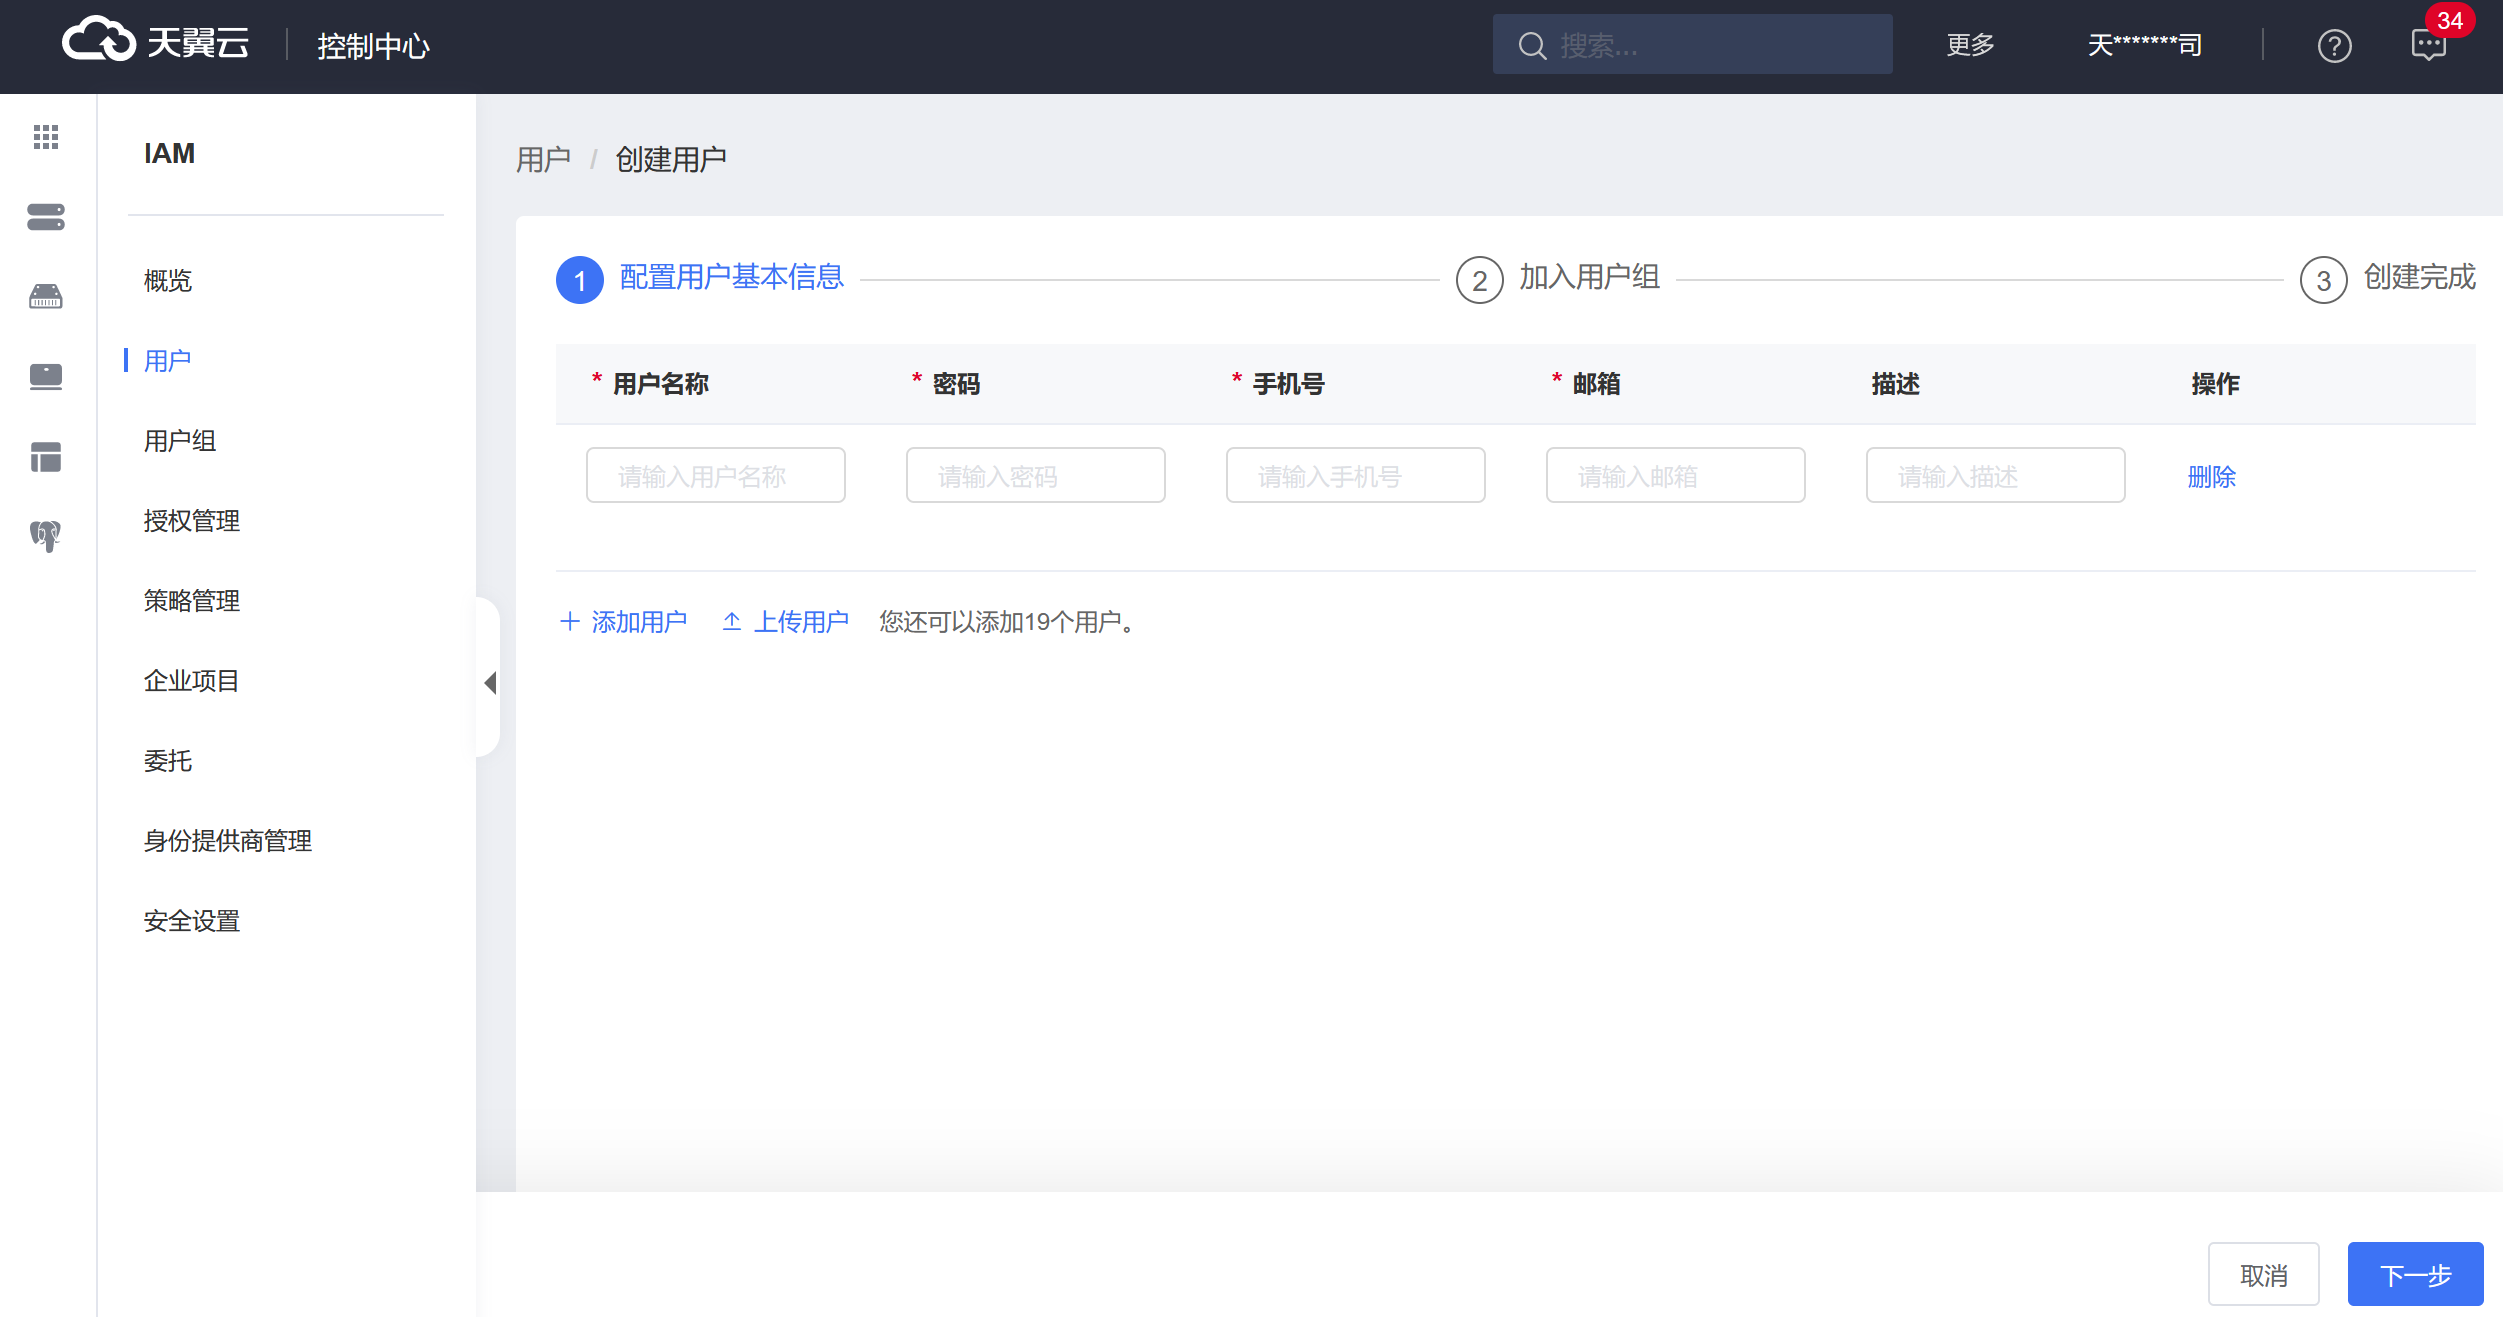Go to 概览 in IAM menu
This screenshot has height=1317, width=2503.
(168, 281)
